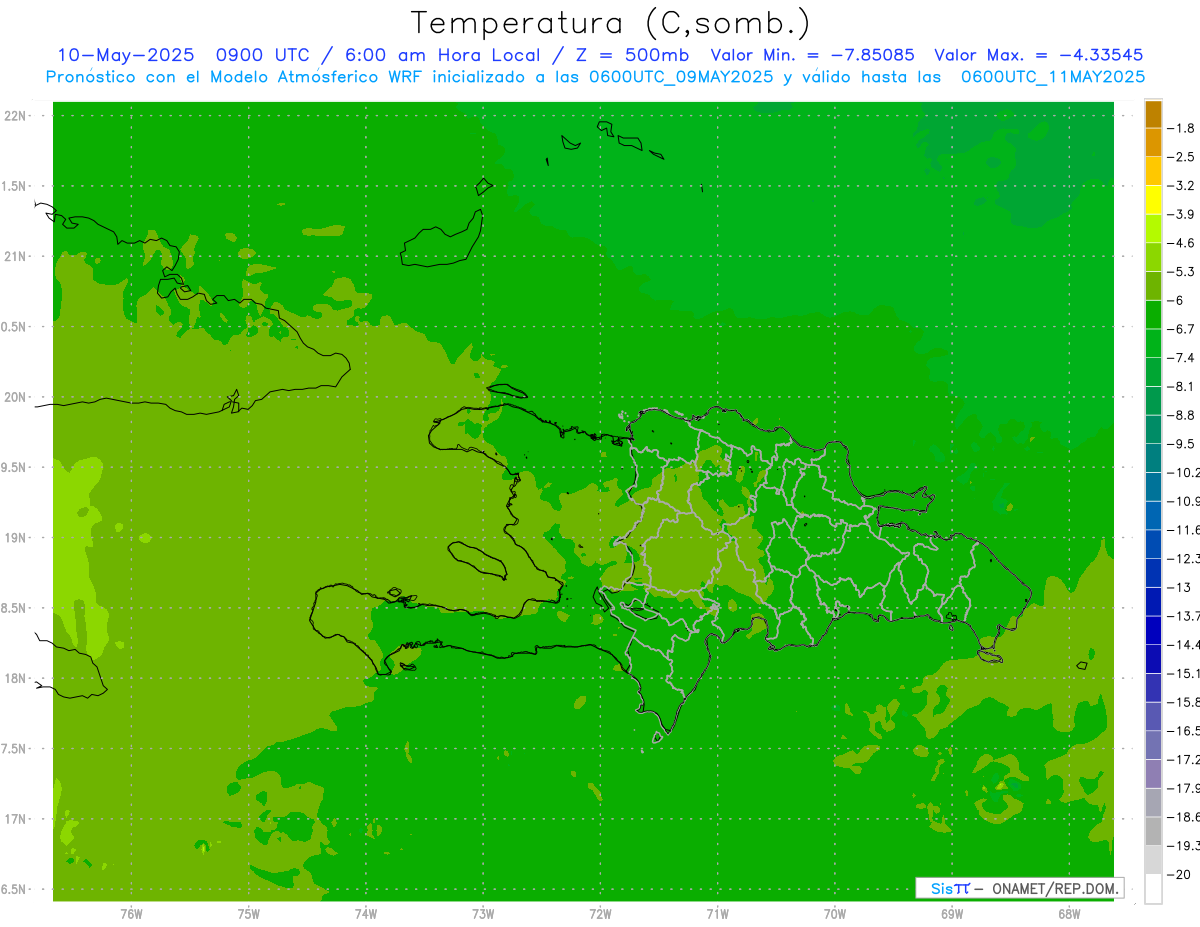The width and height of the screenshot is (1200, 927).
Task: Click the '0600UTC_11MAY2025' valid-until time text
Action: tap(1053, 76)
